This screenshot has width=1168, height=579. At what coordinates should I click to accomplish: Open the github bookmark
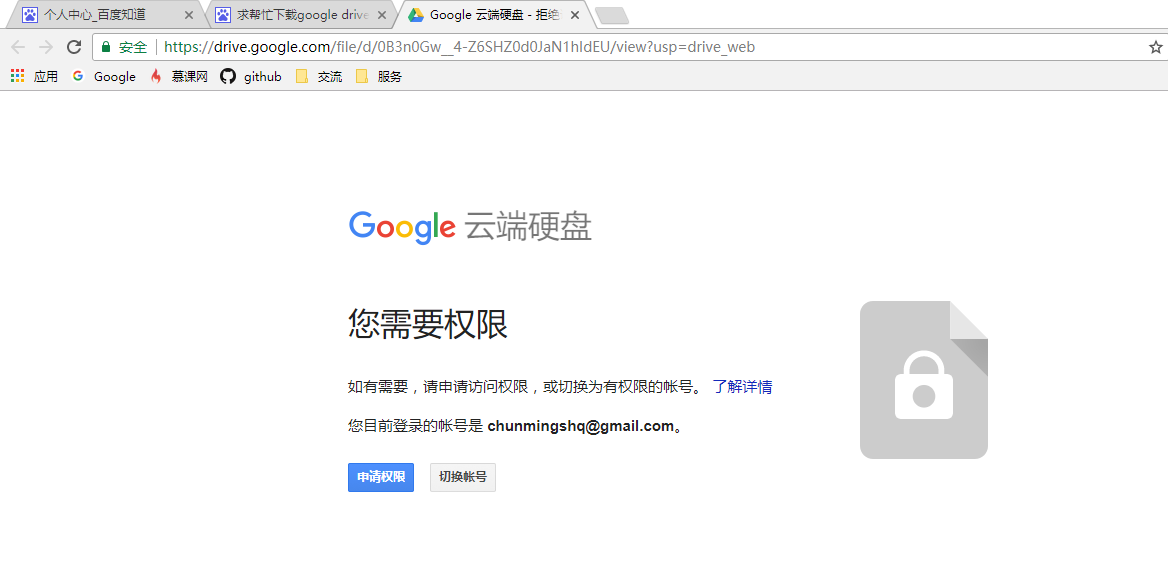[251, 76]
